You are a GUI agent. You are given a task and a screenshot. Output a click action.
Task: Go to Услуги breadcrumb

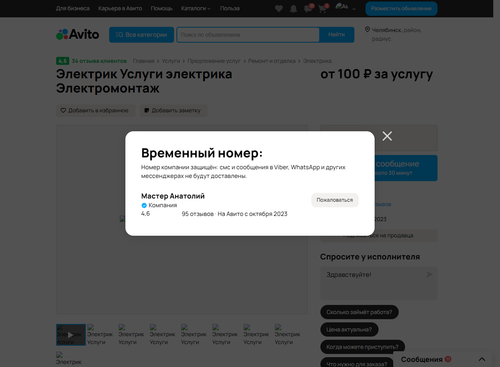point(171,61)
